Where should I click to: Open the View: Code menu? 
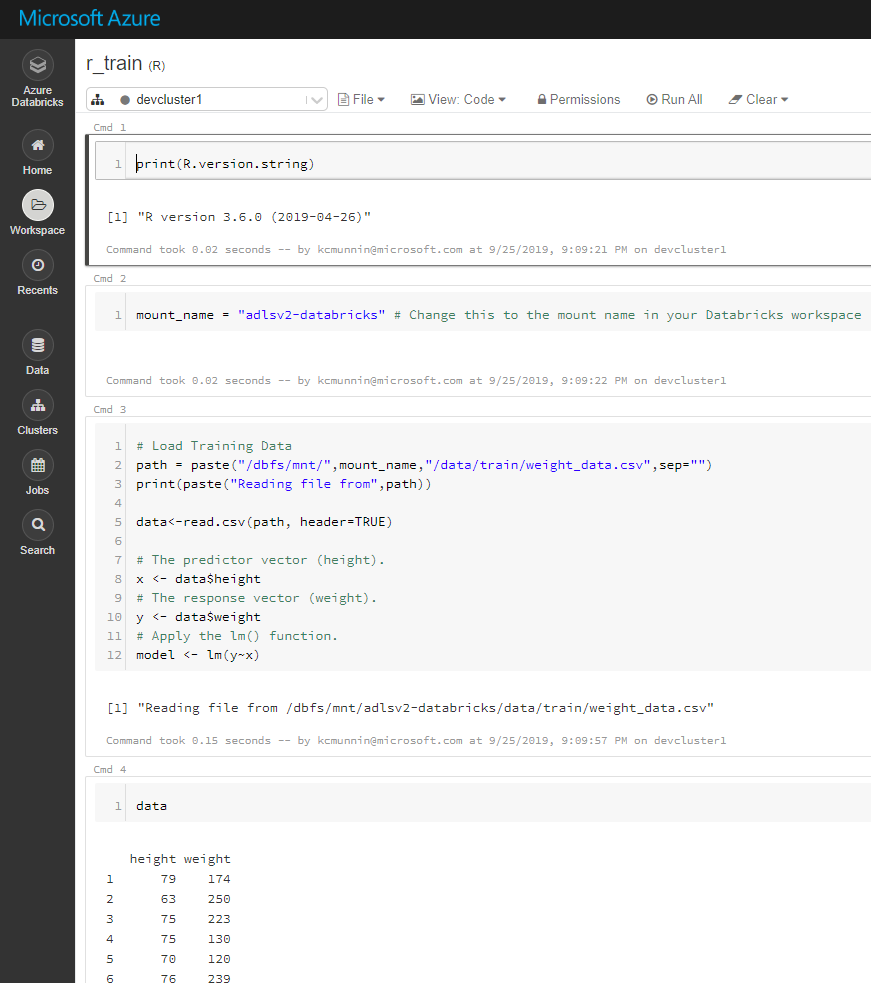pos(458,100)
